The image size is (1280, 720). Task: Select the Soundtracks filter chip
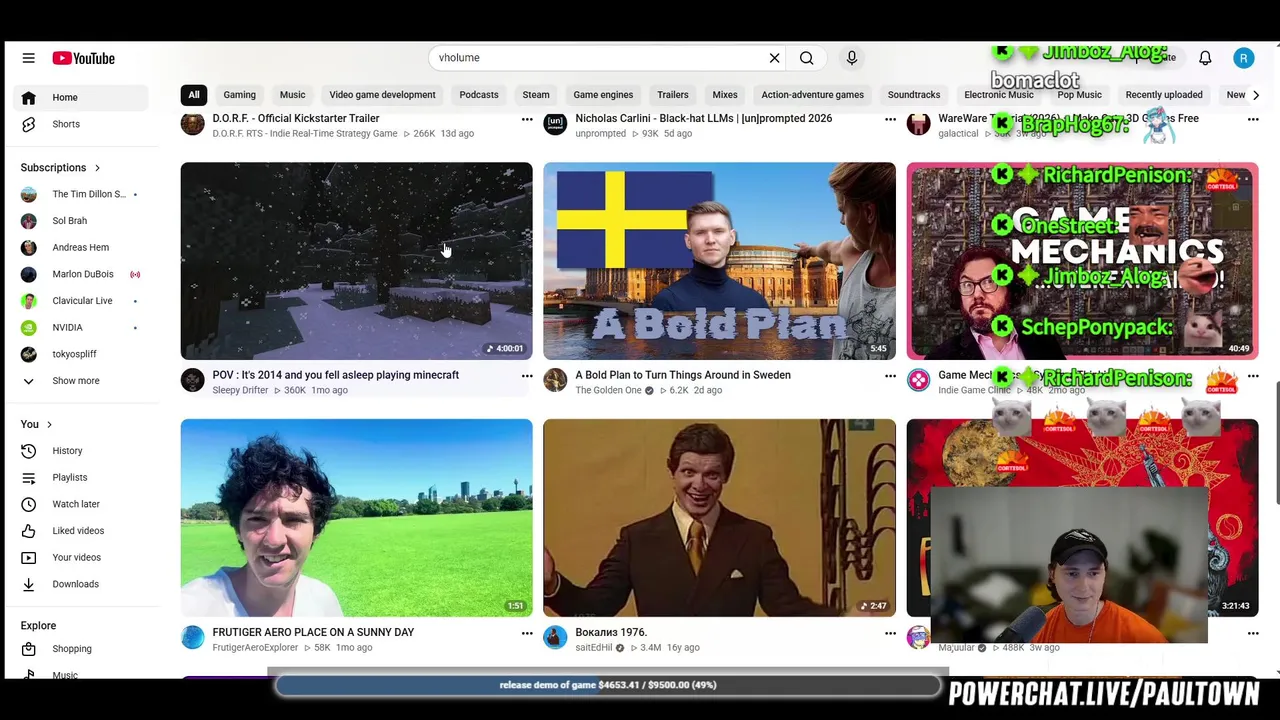click(914, 95)
